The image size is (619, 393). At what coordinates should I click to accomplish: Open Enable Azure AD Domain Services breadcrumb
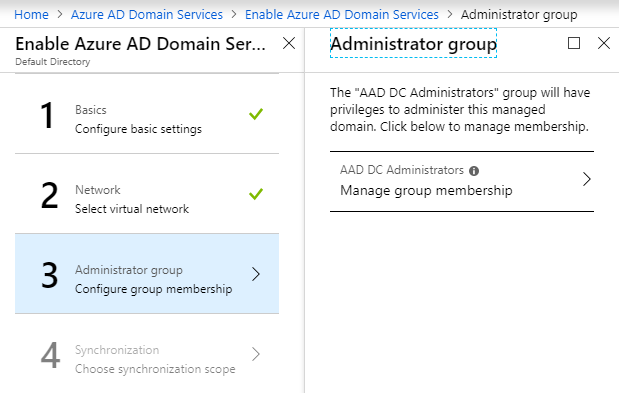(x=342, y=15)
